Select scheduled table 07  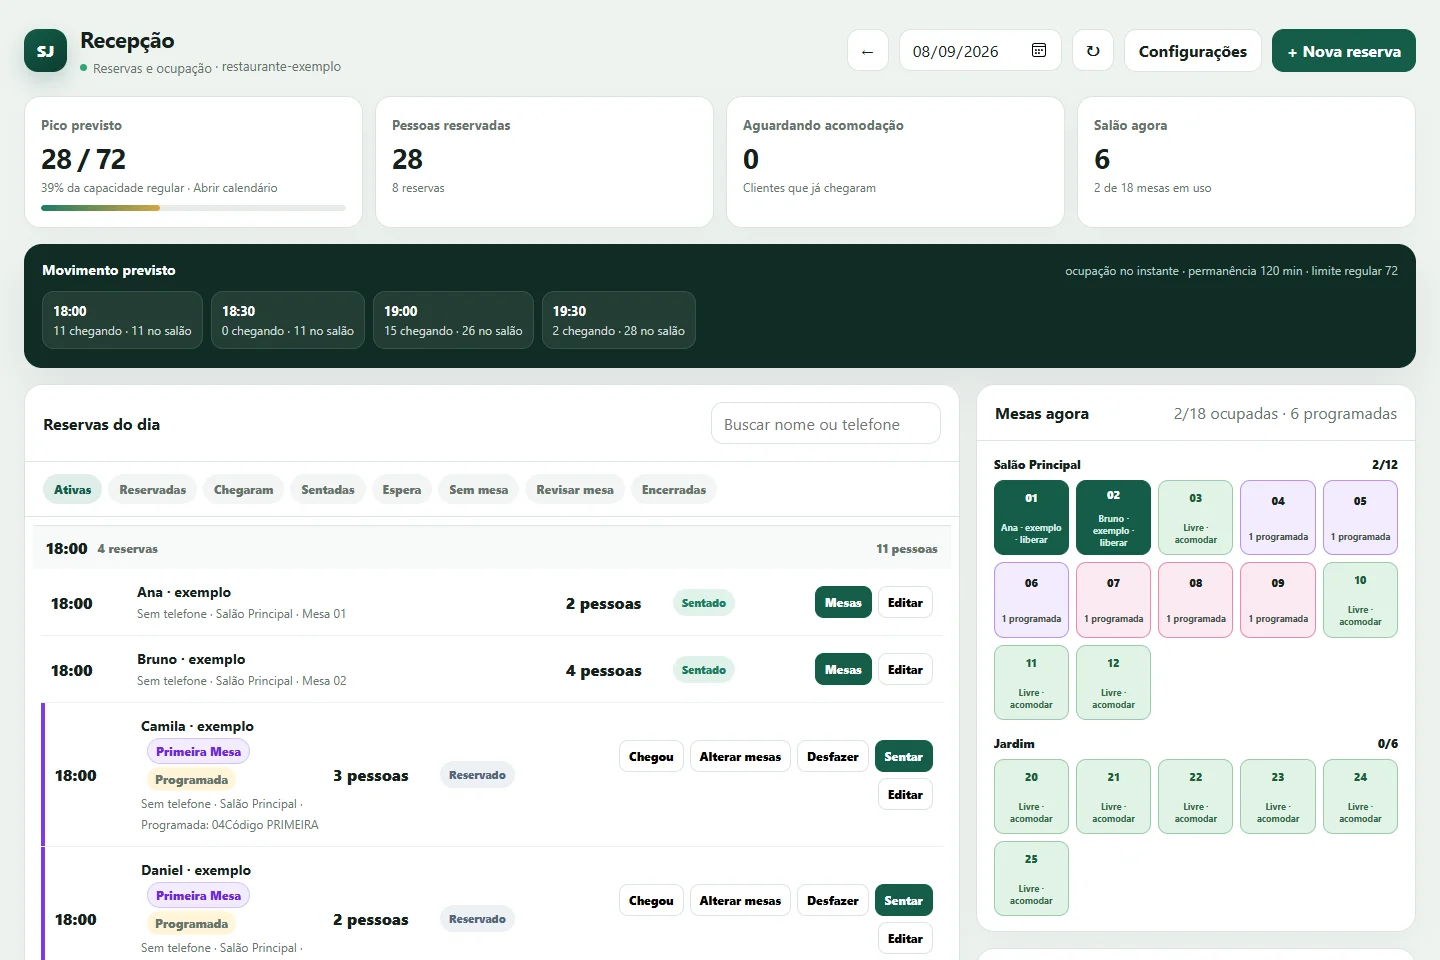1113,600
